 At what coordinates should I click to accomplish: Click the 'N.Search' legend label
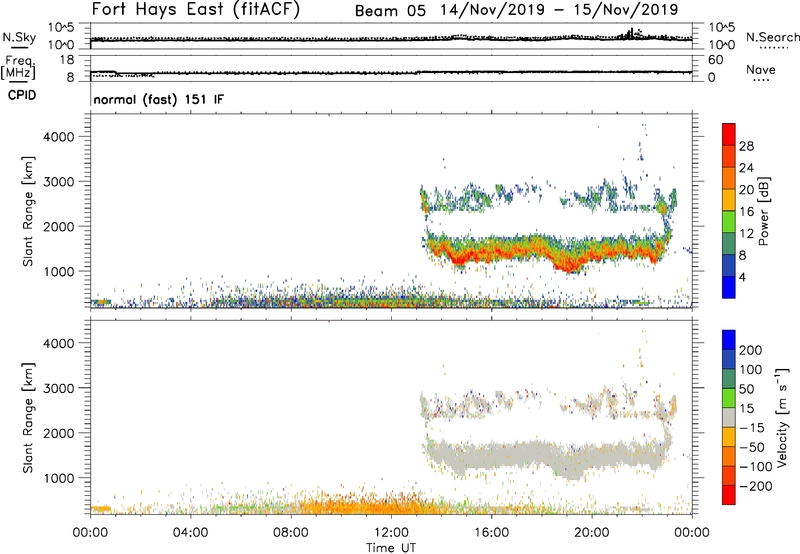(x=772, y=37)
